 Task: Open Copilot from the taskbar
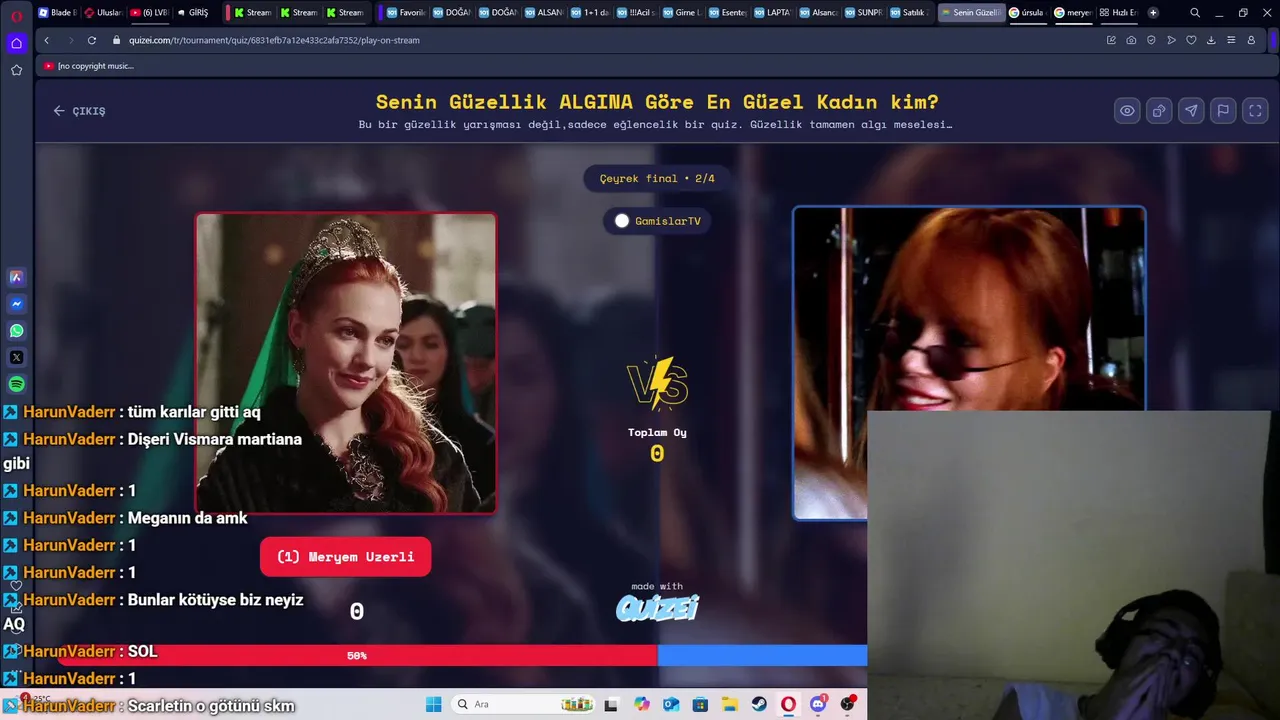pyautogui.click(x=642, y=704)
